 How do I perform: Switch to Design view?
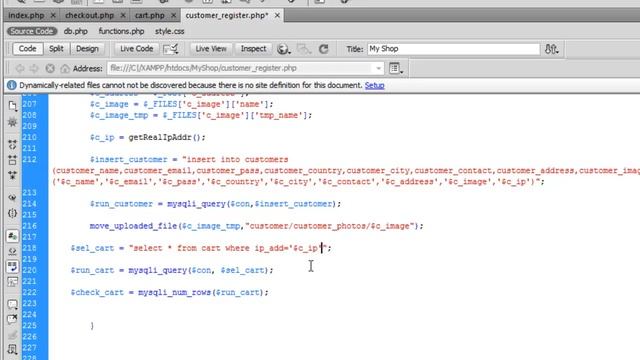[x=87, y=49]
